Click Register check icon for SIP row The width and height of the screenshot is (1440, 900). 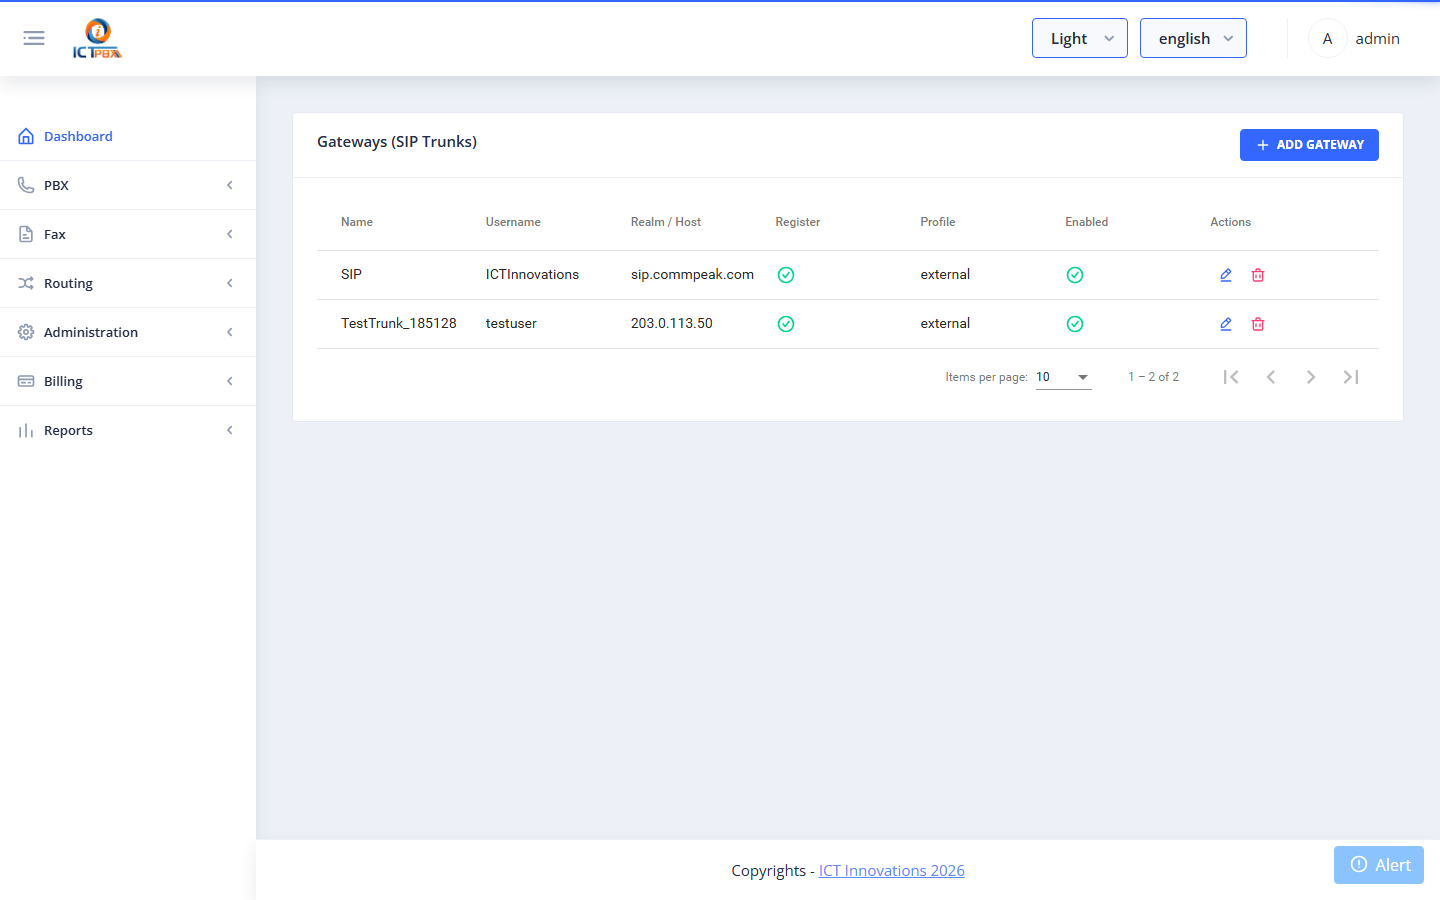point(786,275)
